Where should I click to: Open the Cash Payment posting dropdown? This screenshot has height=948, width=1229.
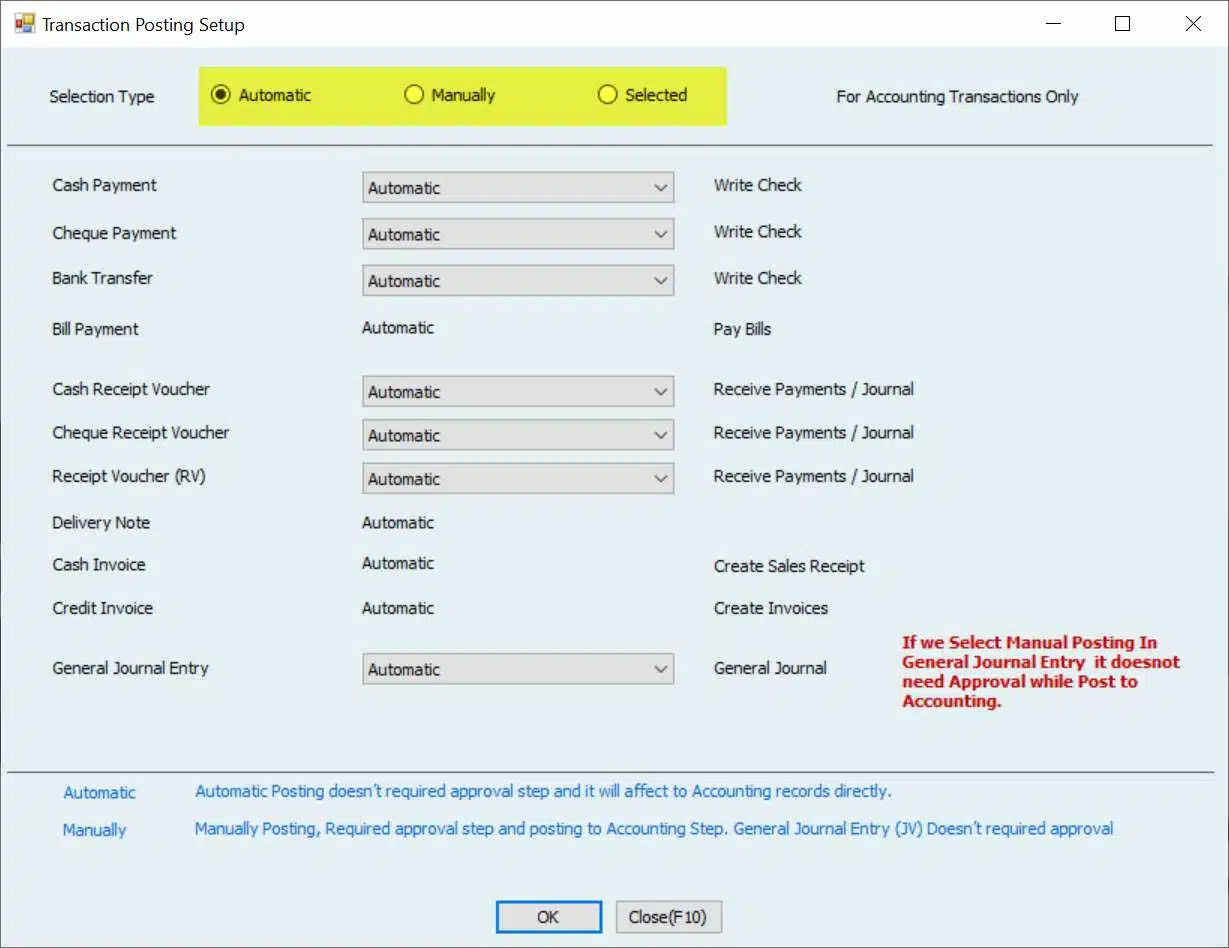coord(518,187)
